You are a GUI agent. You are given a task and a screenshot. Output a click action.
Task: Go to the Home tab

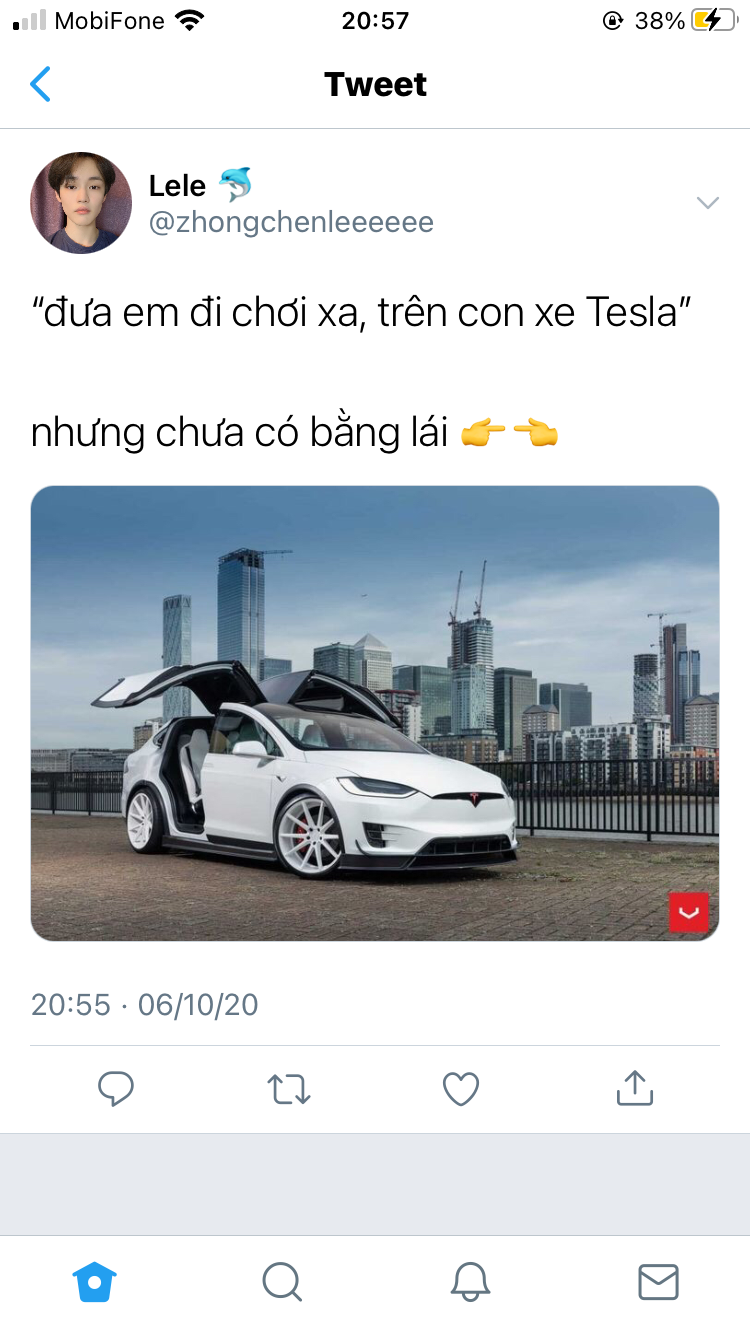click(x=95, y=1281)
